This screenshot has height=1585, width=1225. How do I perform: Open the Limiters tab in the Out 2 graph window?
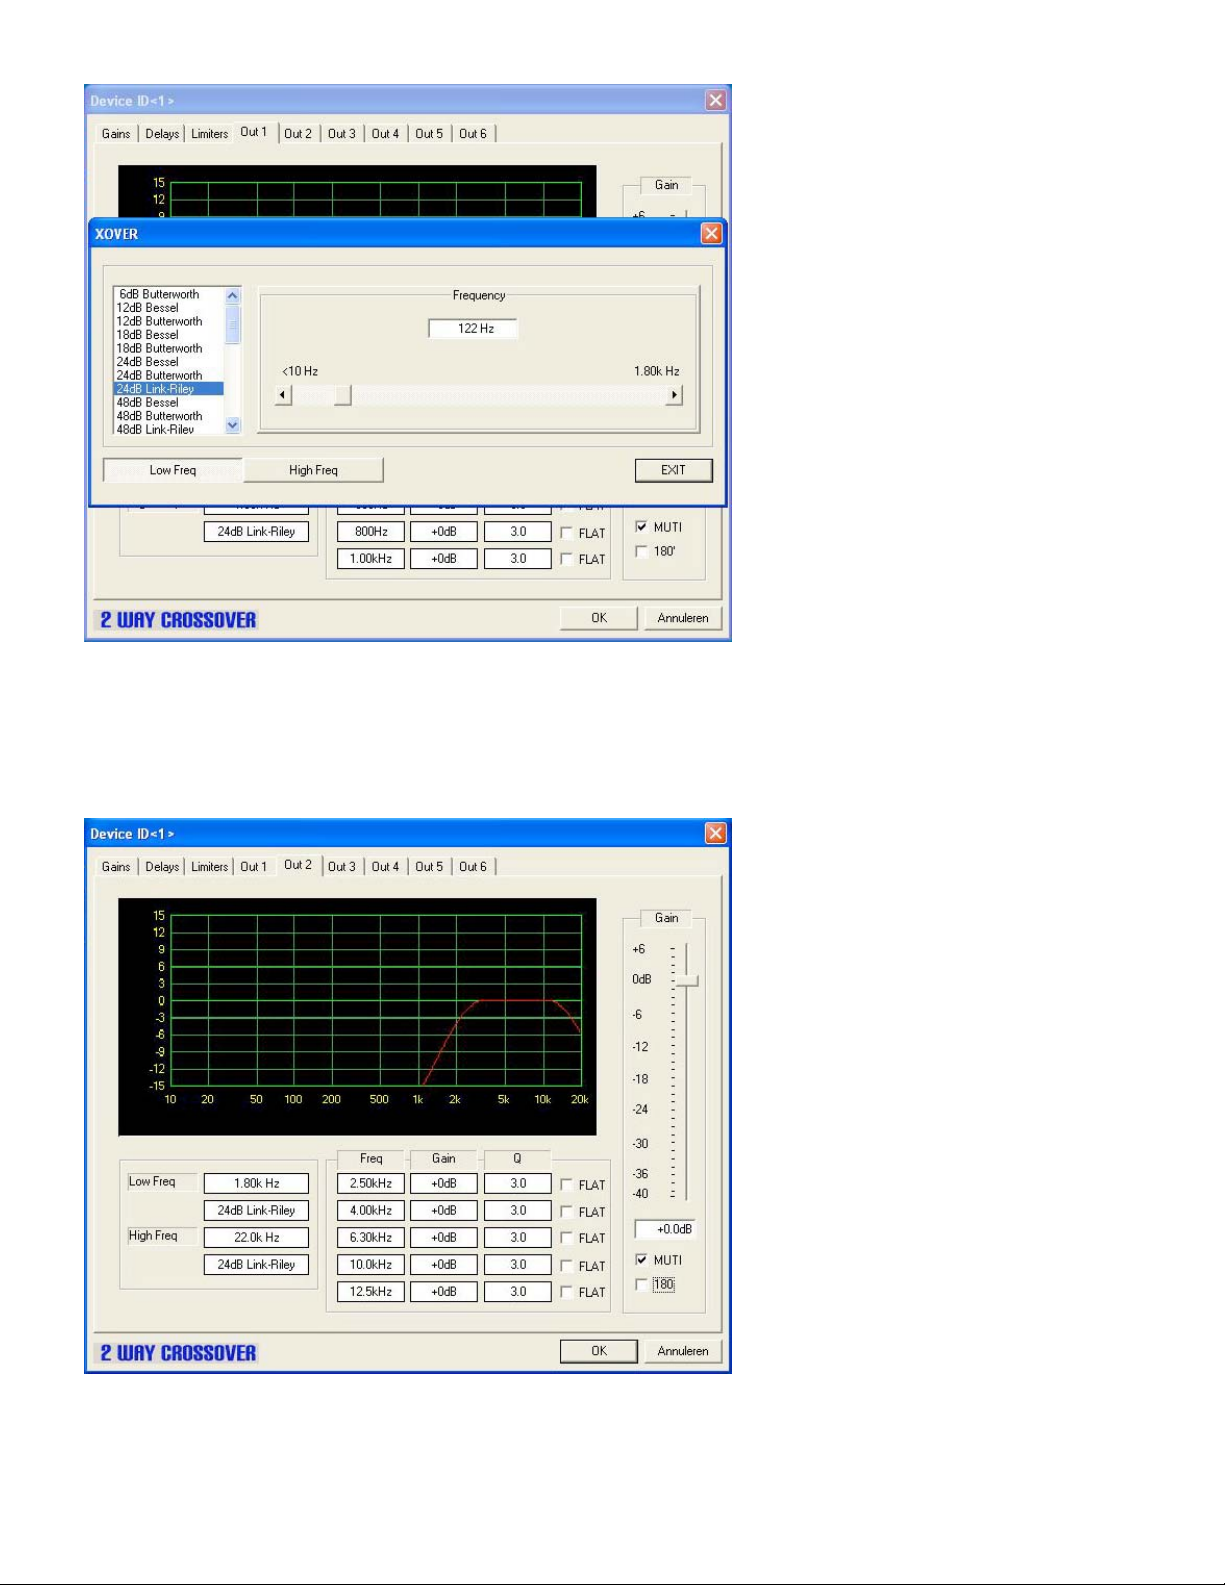(209, 867)
